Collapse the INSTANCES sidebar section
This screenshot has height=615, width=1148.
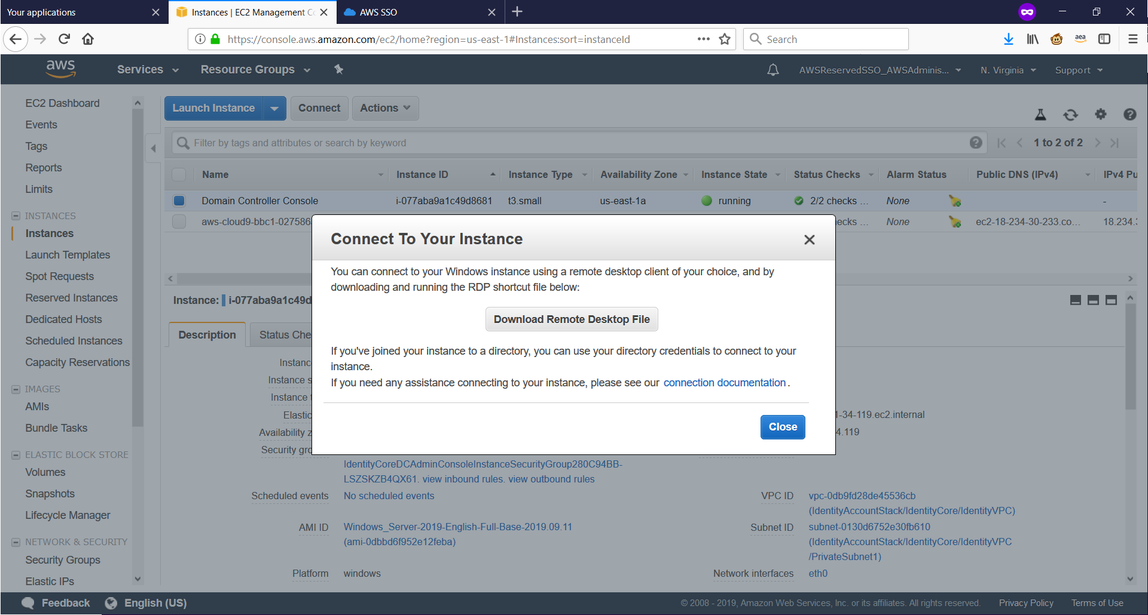15,216
